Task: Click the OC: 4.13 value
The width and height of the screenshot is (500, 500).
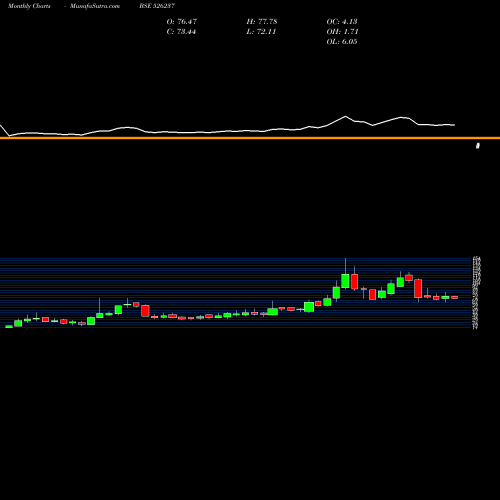Action: (x=342, y=22)
